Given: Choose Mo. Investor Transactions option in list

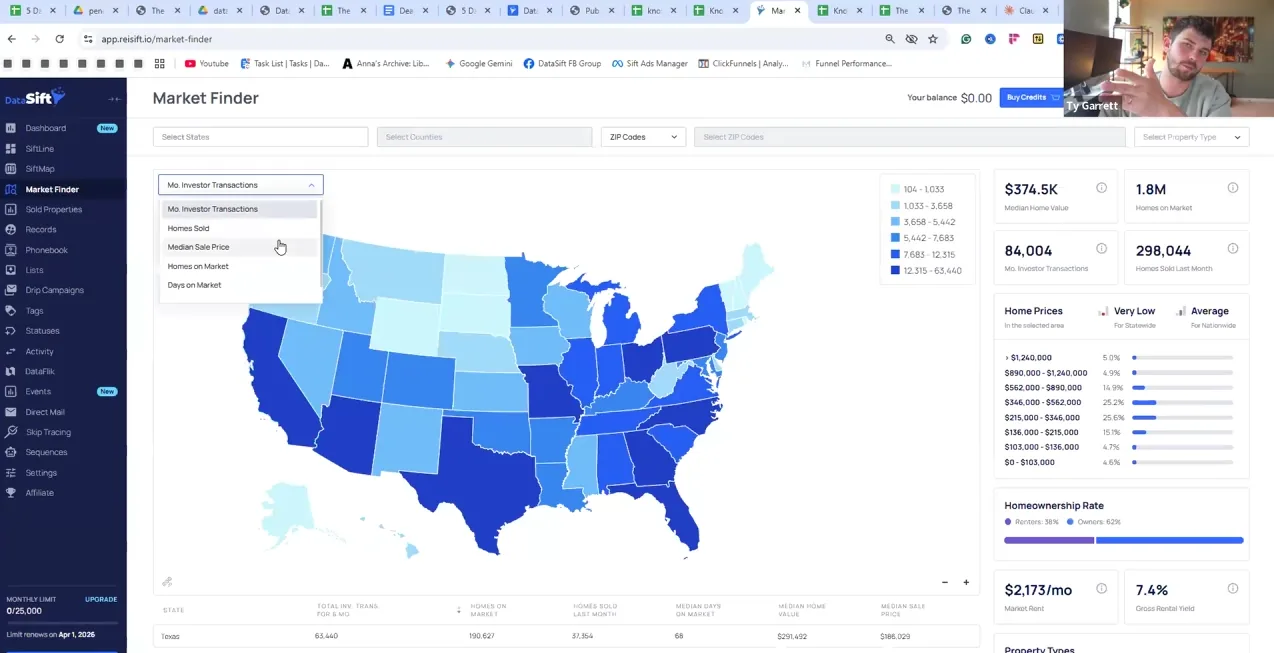Looking at the screenshot, I should (239, 209).
